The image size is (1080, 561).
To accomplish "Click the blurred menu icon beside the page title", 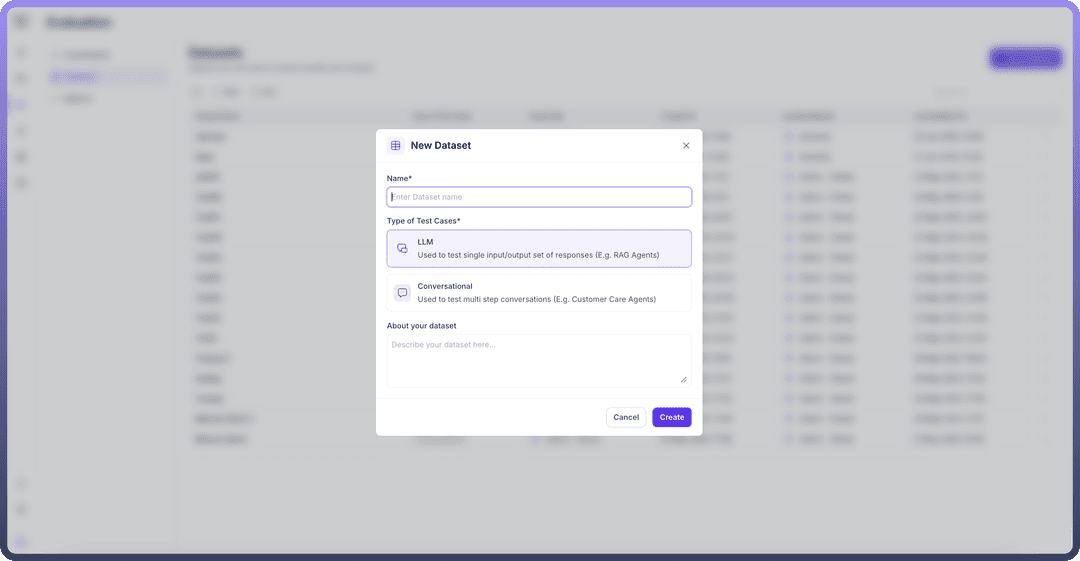I will click(x=22, y=22).
